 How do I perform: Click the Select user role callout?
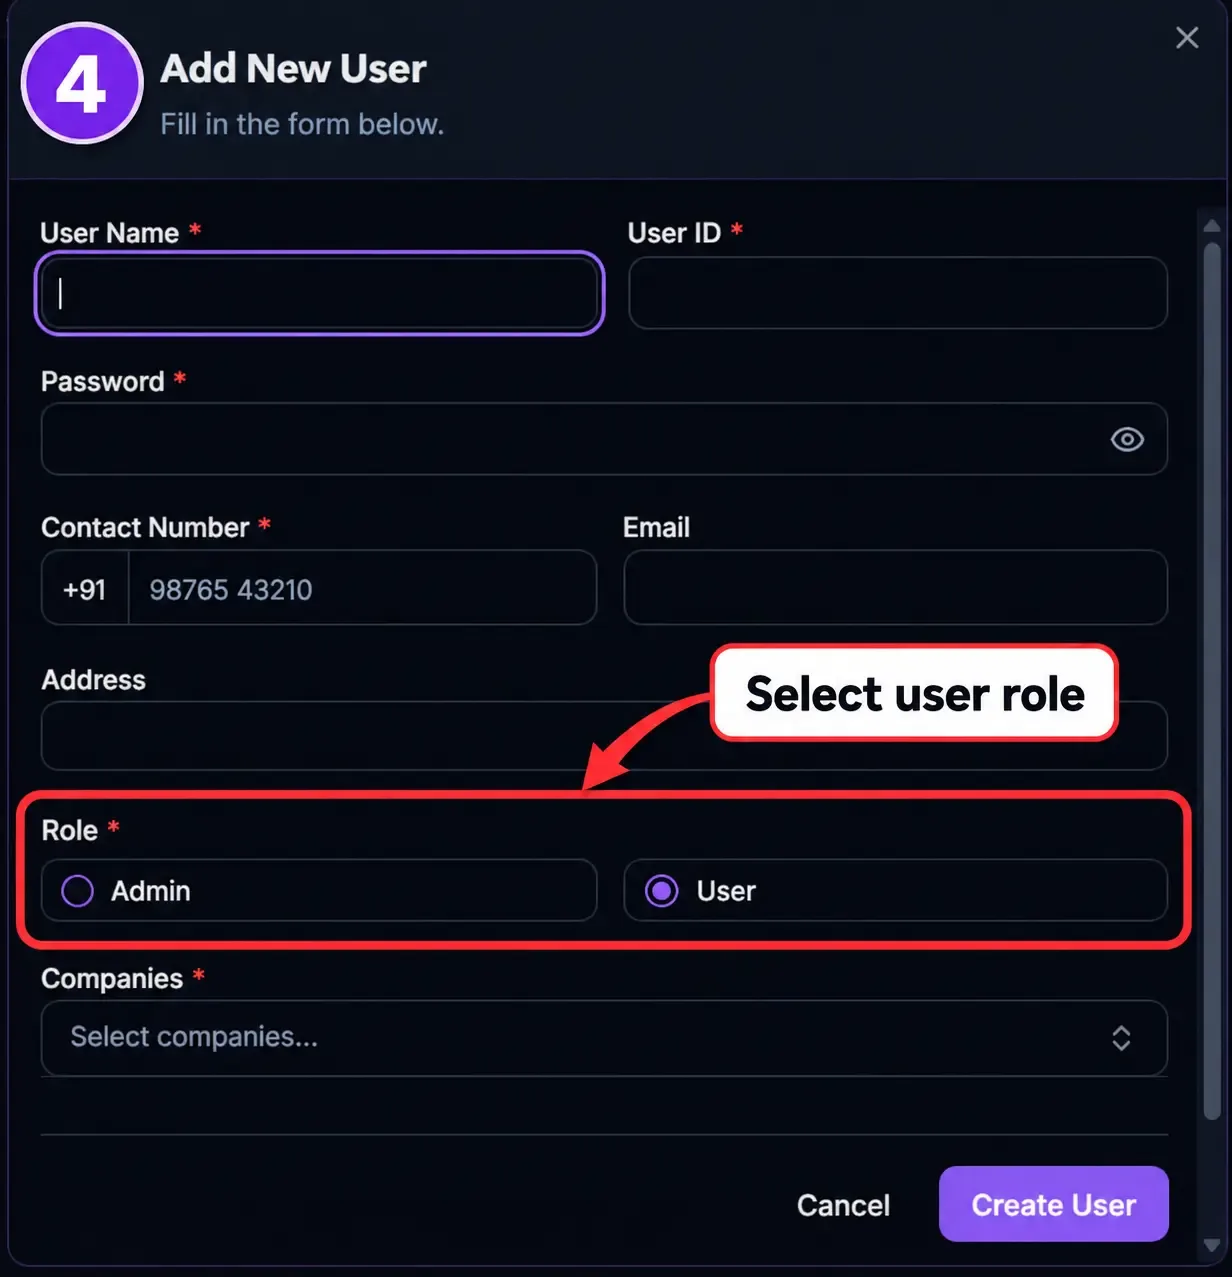[914, 693]
